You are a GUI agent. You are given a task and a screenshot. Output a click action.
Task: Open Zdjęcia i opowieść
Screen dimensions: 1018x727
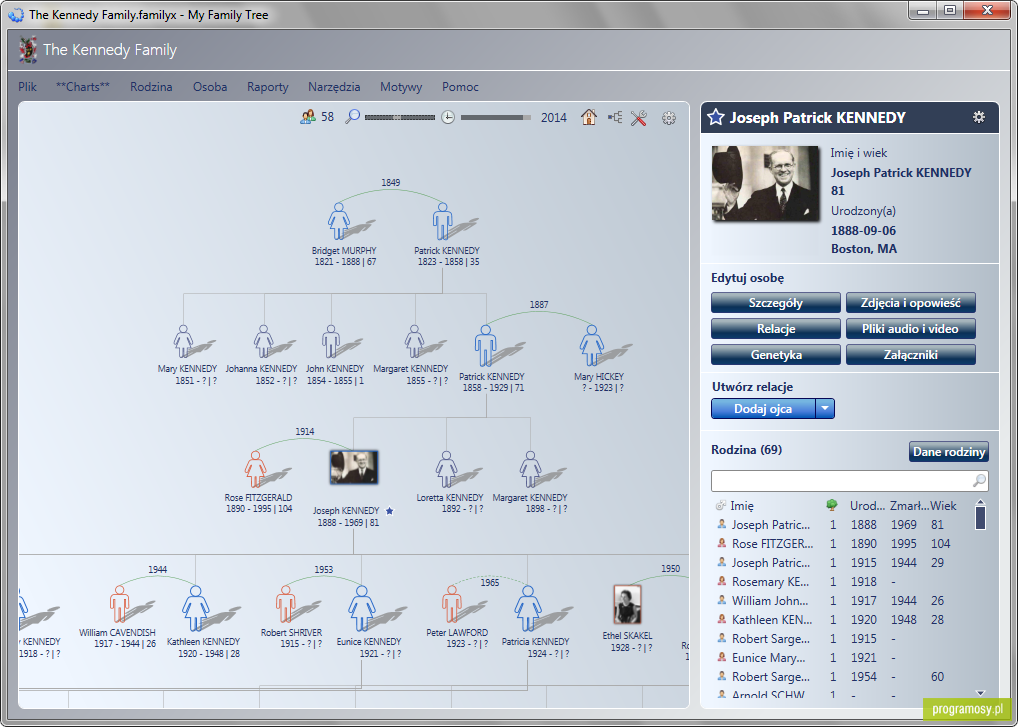click(911, 302)
